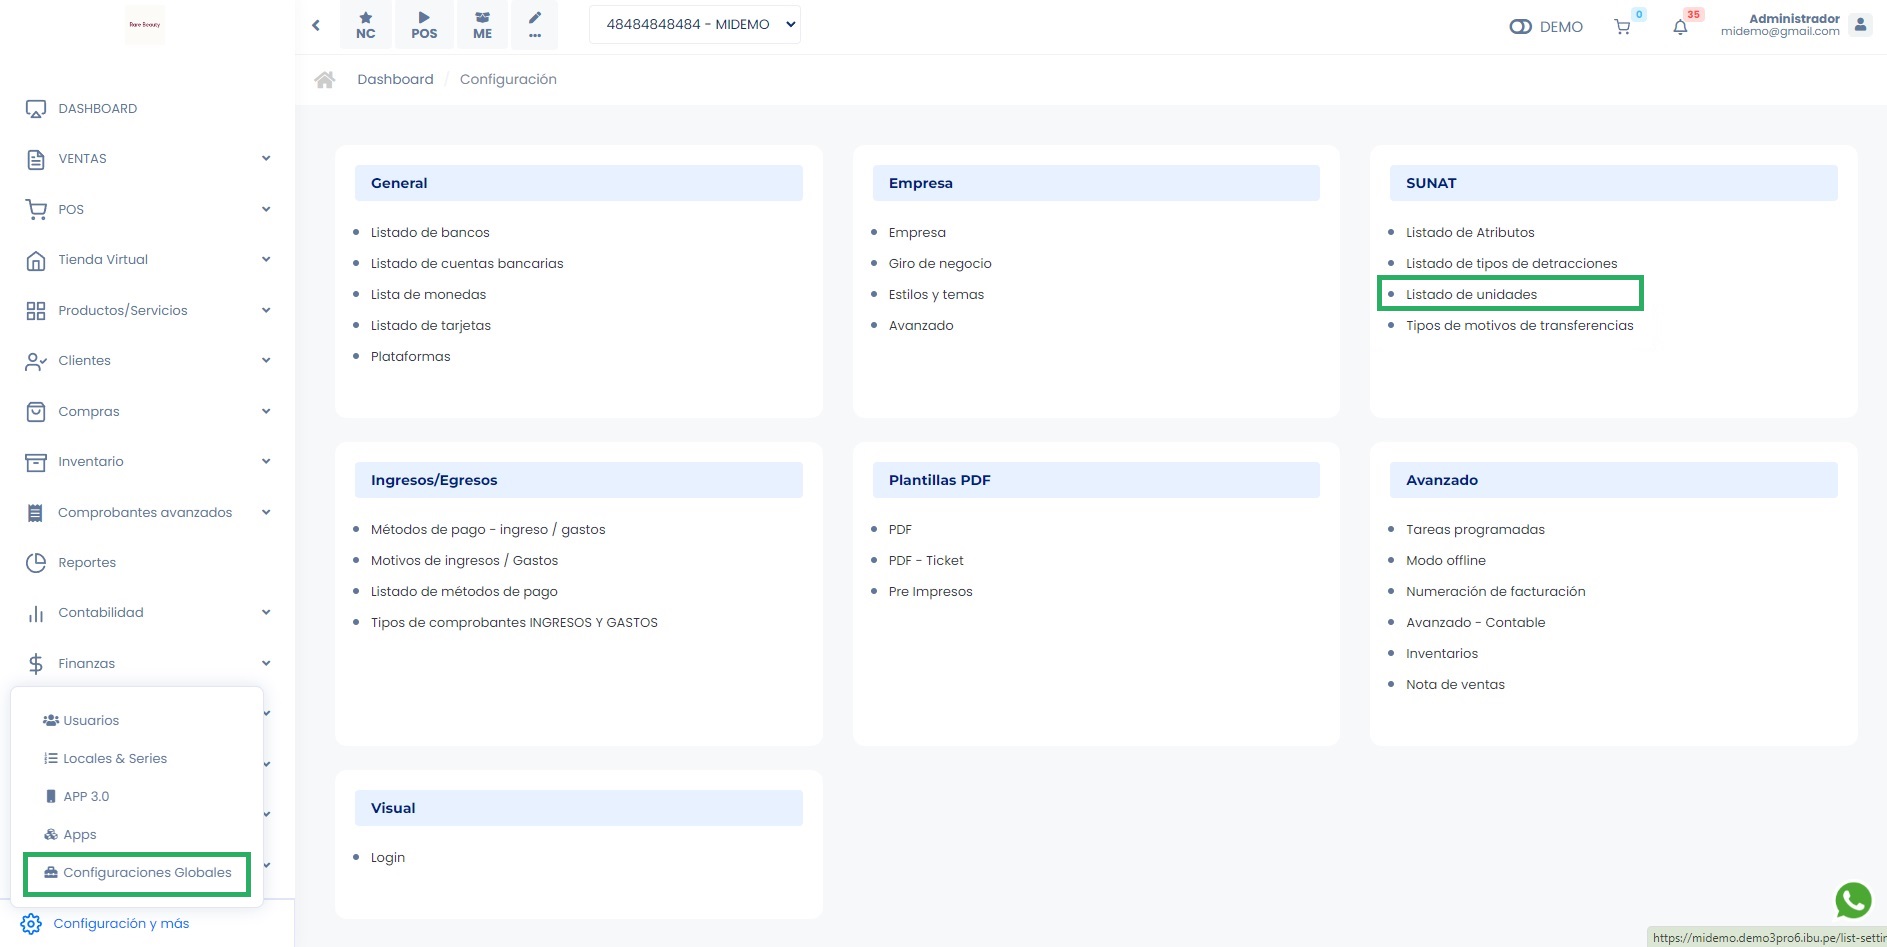Open the WhatsApp chat bubble
The image size is (1887, 947).
[x=1853, y=900]
